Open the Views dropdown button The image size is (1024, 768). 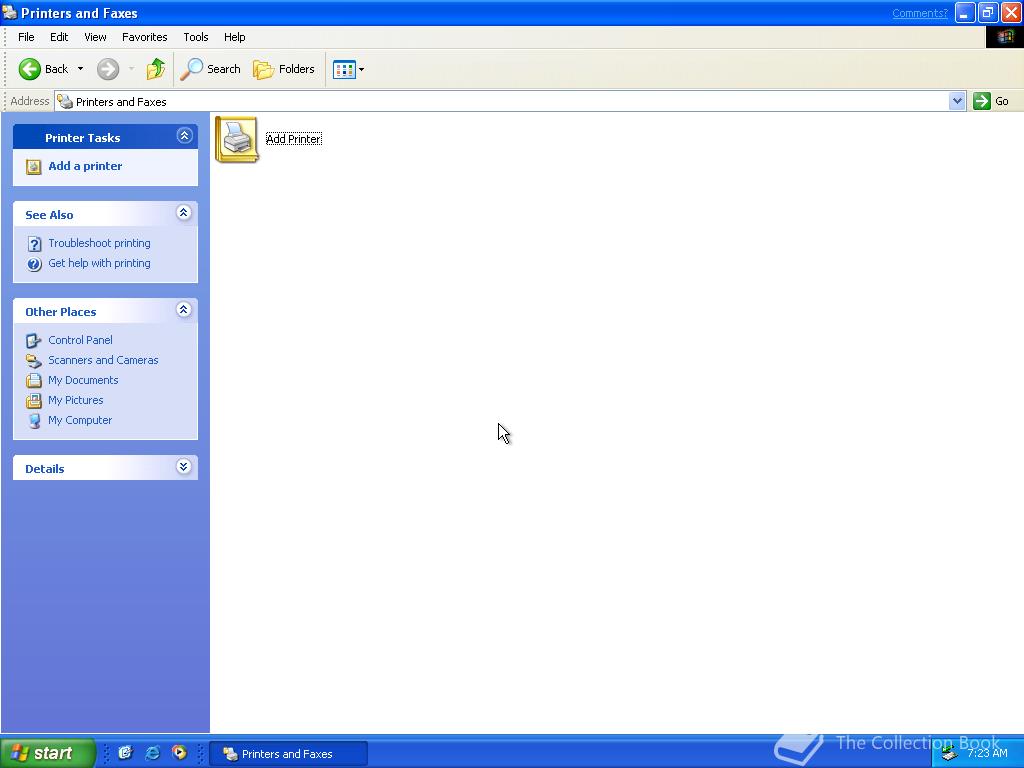pyautogui.click(x=348, y=69)
